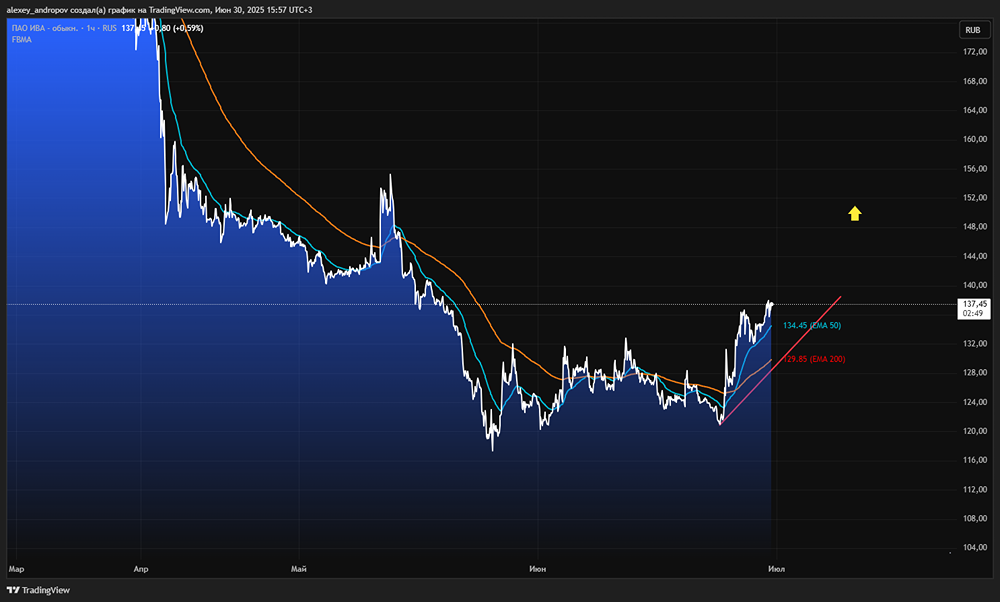Click the Июл label on time axis
The image size is (1000, 602).
click(x=776, y=569)
